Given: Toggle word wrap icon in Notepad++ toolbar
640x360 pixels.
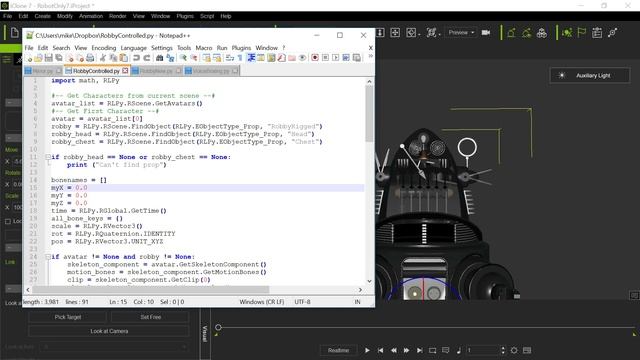Looking at the screenshot, I should (230, 58).
